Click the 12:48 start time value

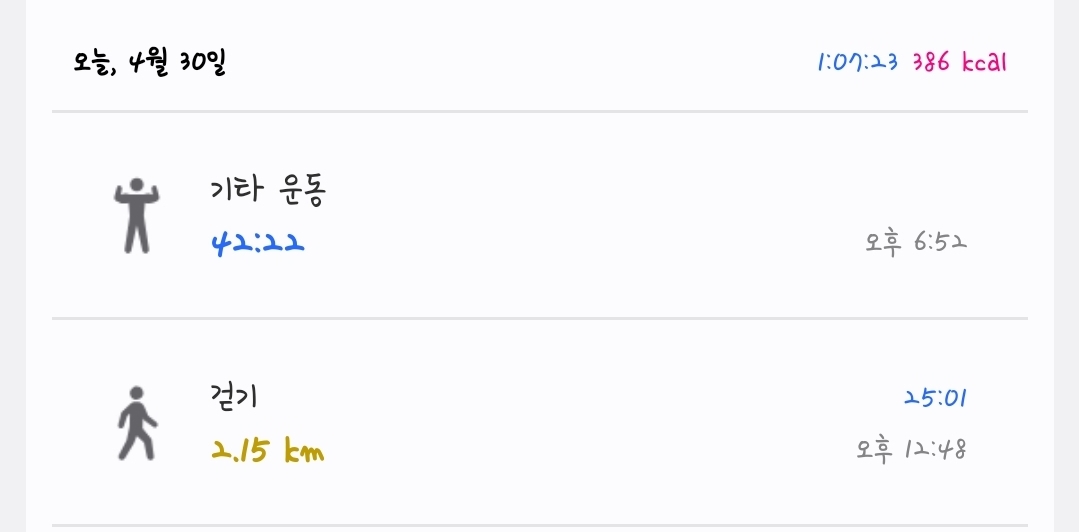pos(935,450)
